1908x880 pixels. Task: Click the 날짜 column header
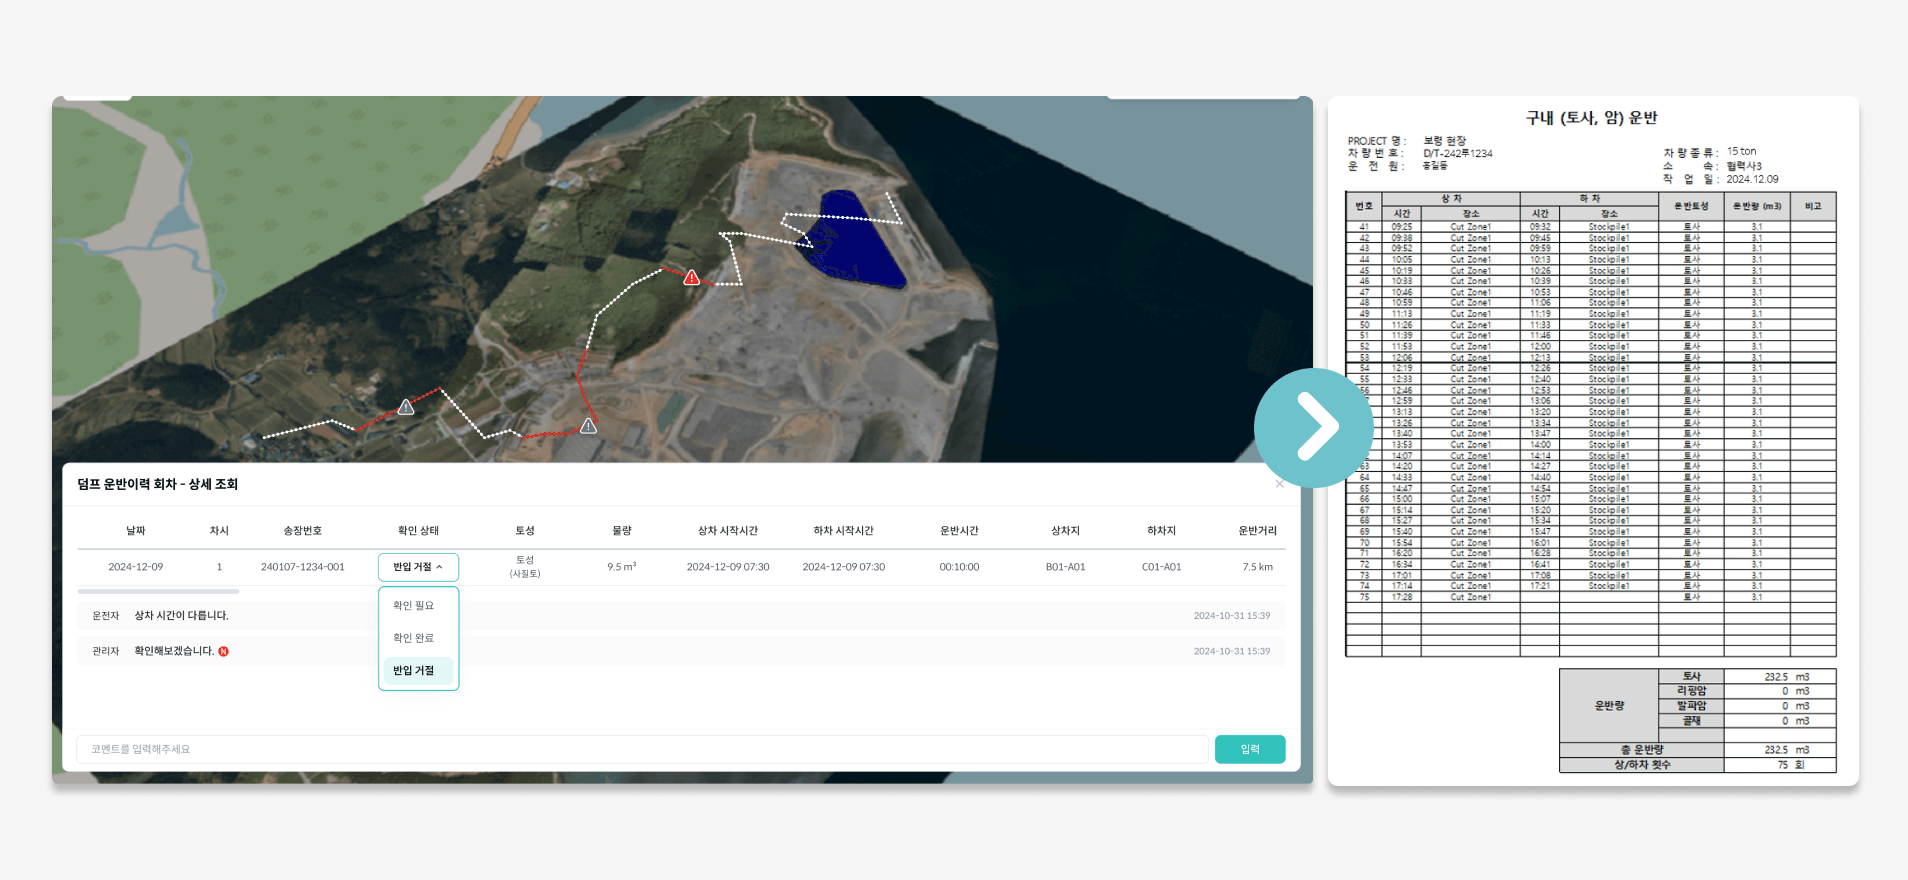pos(136,531)
